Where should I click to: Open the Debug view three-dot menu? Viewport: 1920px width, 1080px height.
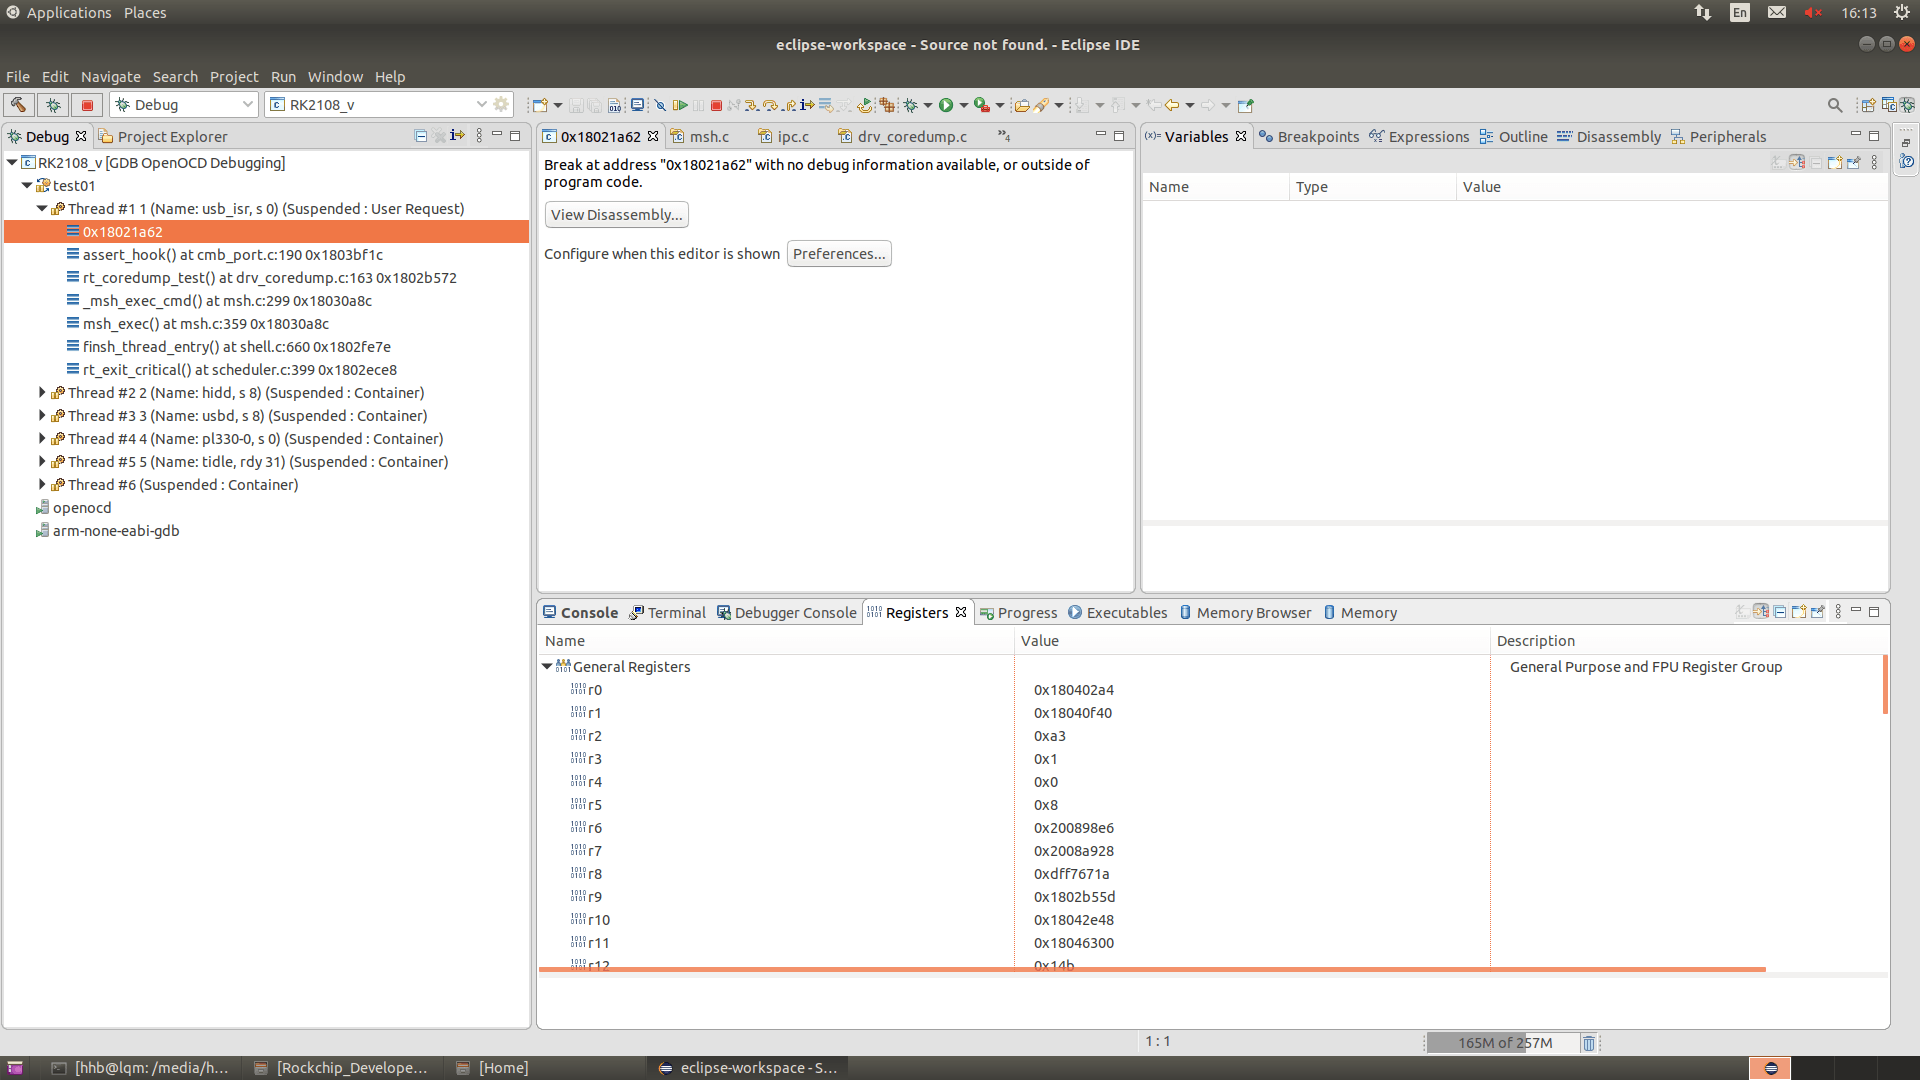click(479, 136)
